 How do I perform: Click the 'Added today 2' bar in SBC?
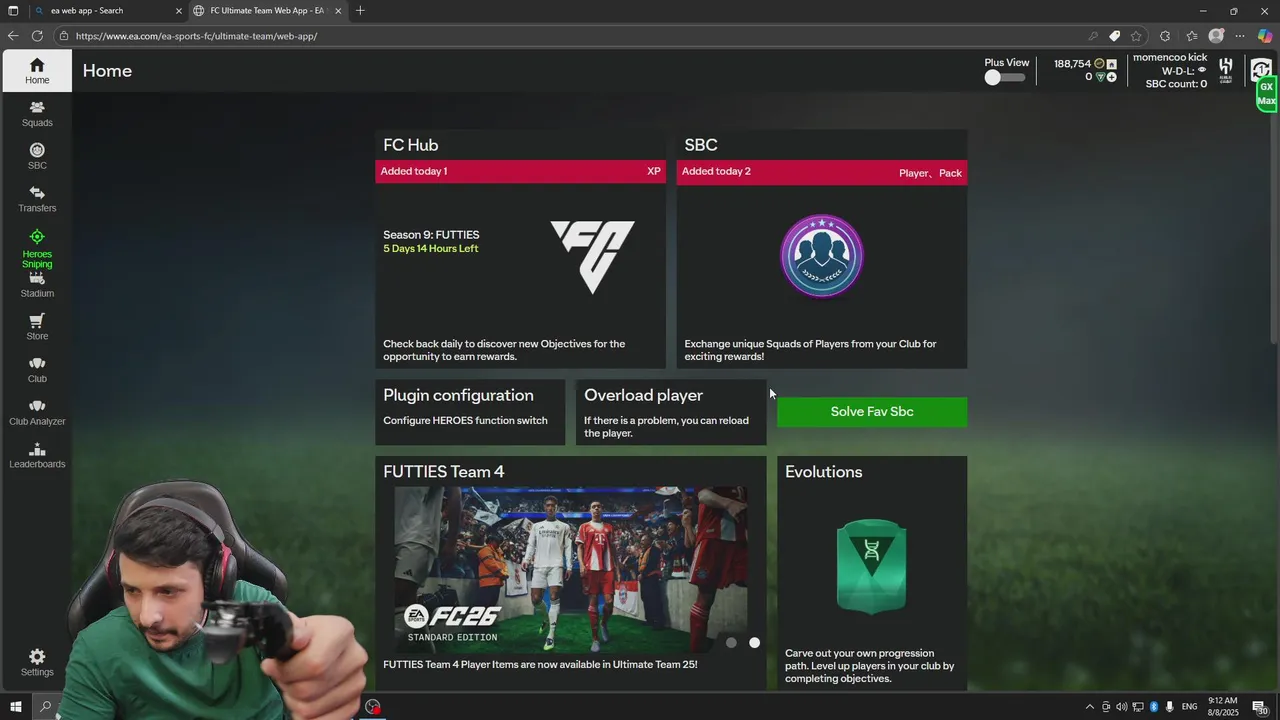[822, 172]
